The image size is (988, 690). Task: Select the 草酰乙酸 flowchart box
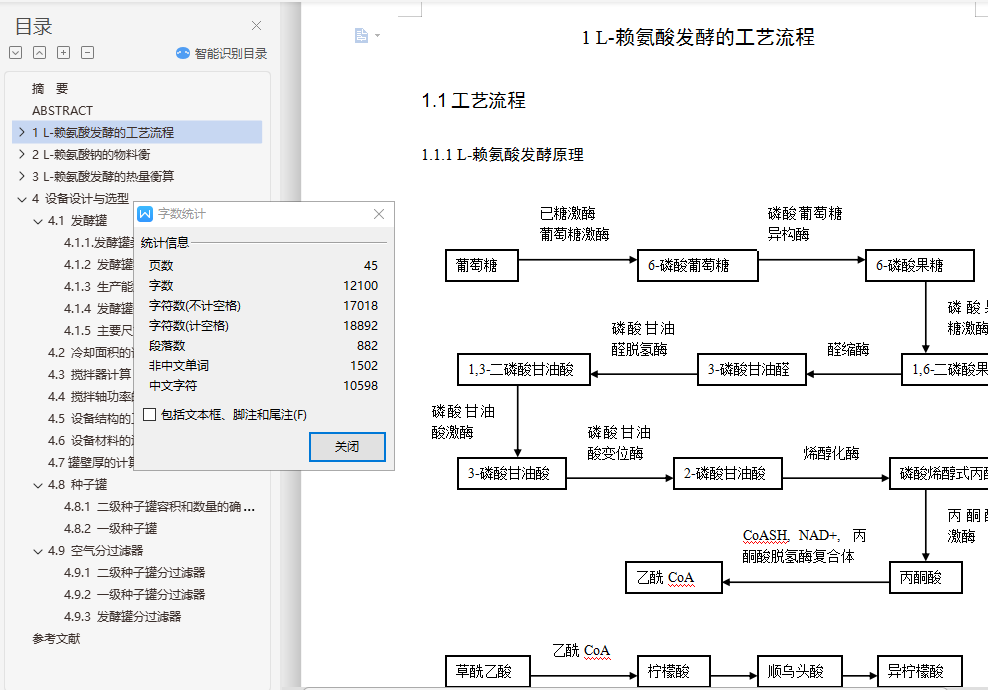click(x=488, y=671)
